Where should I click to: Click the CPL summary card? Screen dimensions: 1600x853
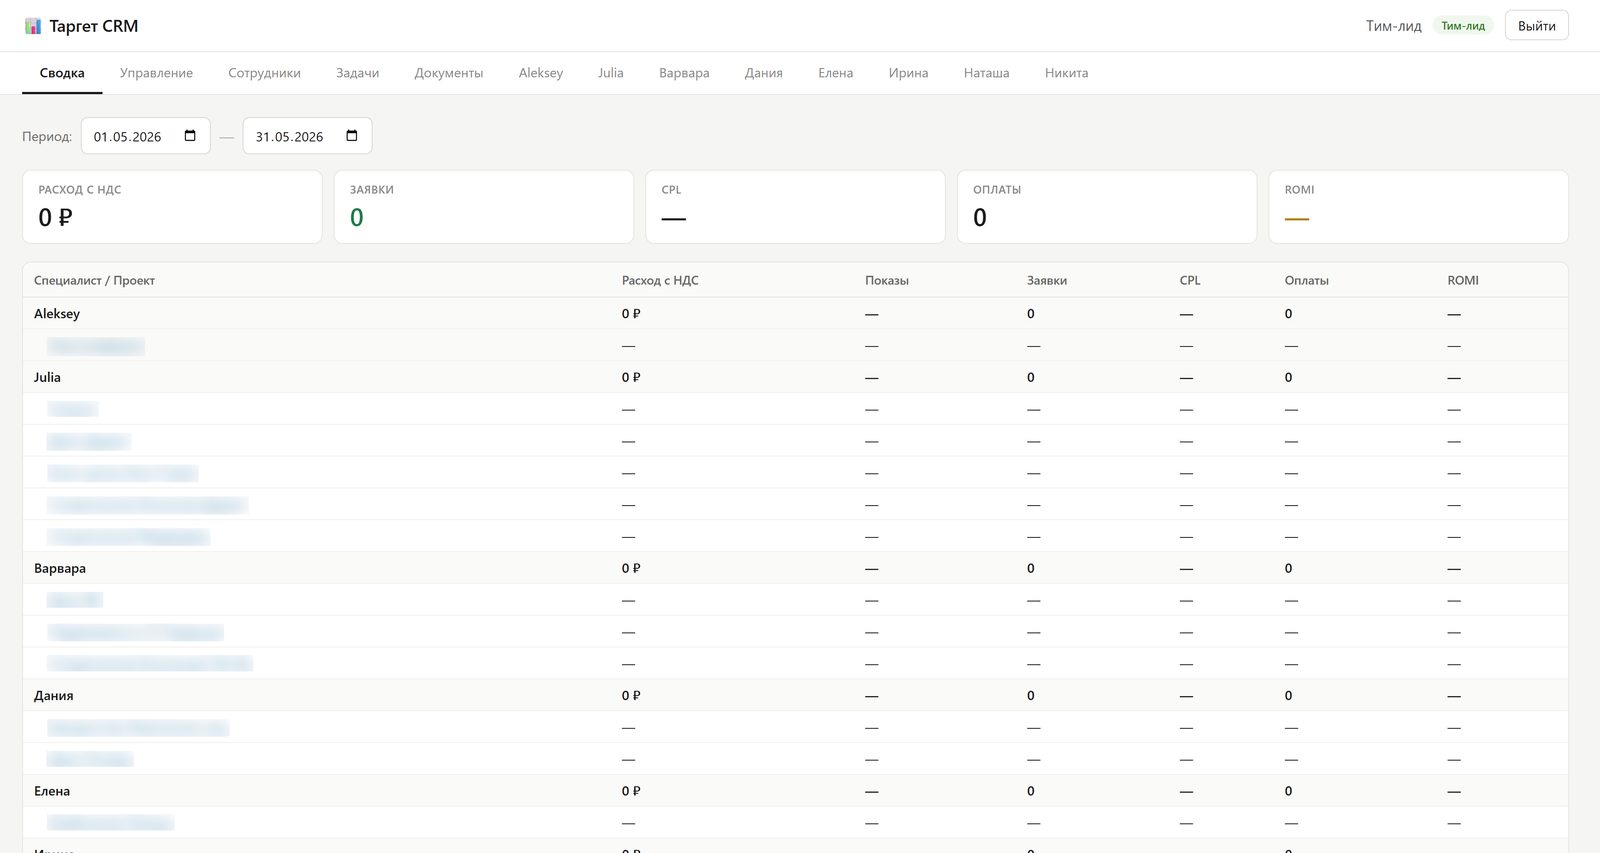[x=795, y=206]
